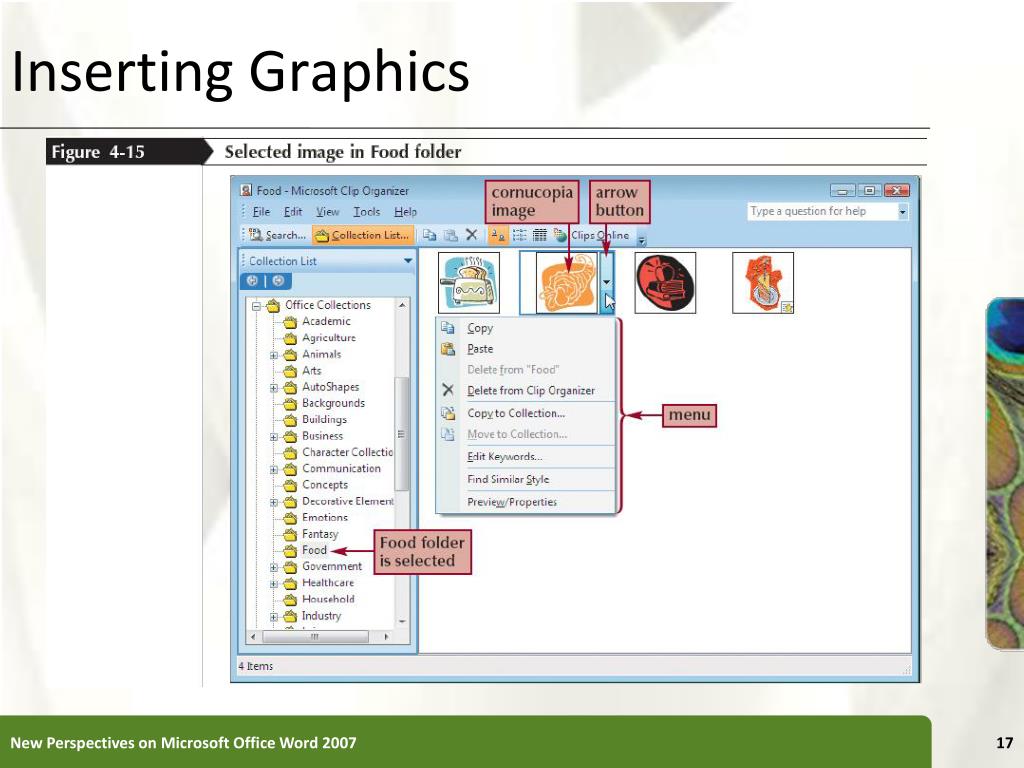The width and height of the screenshot is (1024, 768).
Task: Select the Concepts folder
Action: 316,485
